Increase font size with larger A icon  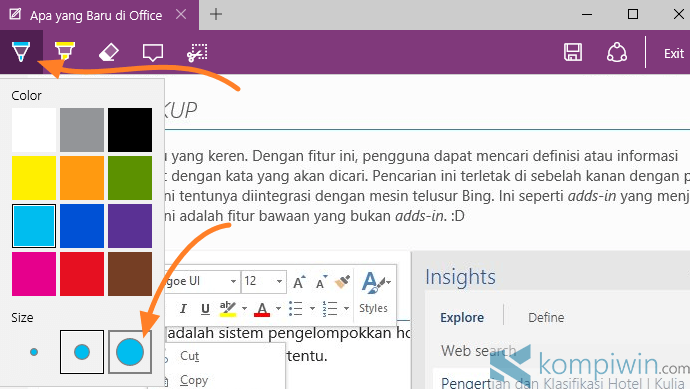pos(300,282)
